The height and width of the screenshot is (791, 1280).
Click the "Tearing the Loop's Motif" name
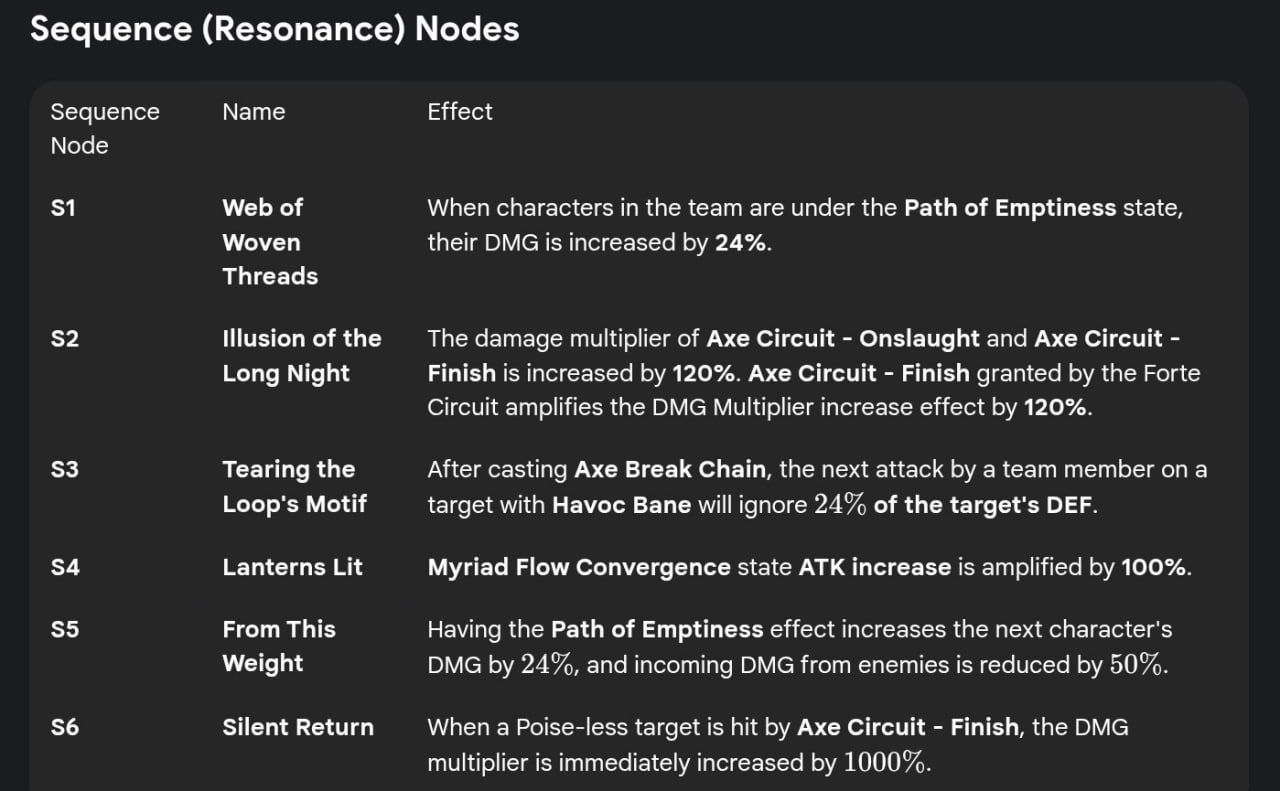click(x=294, y=487)
